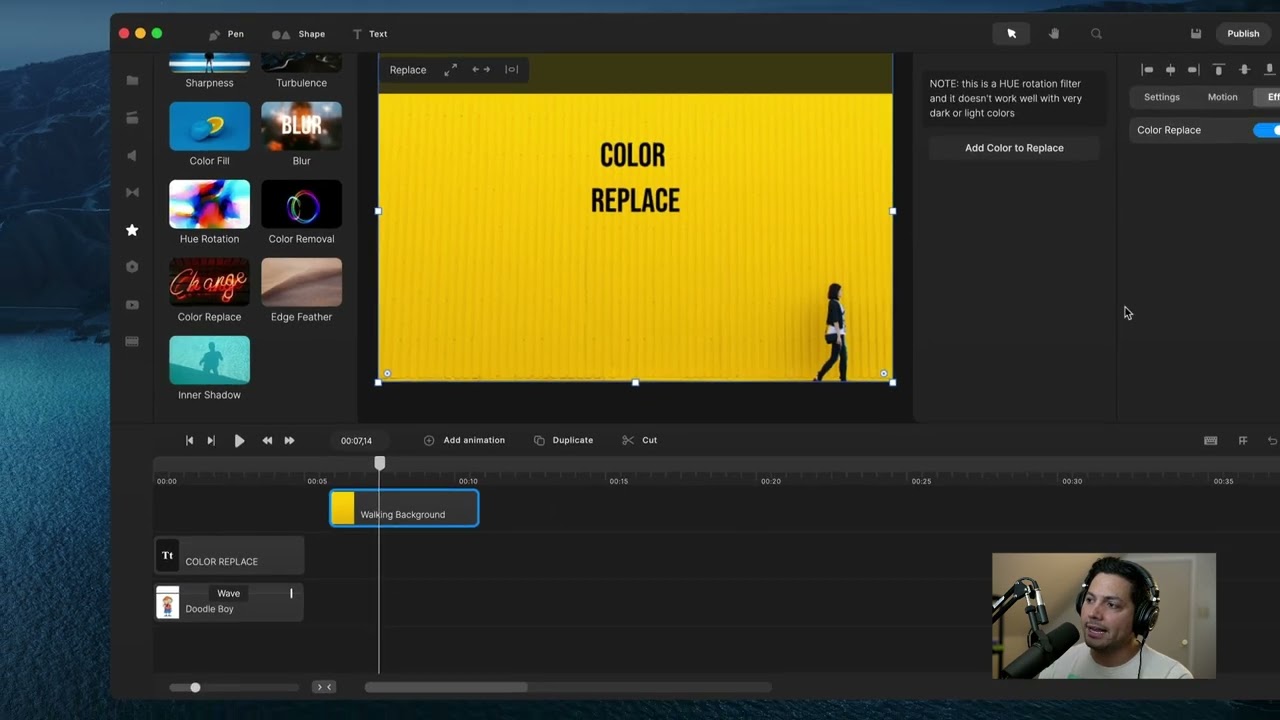Viewport: 1280px width, 720px height.
Task: Select the Shape tool
Action: pyautogui.click(x=299, y=34)
